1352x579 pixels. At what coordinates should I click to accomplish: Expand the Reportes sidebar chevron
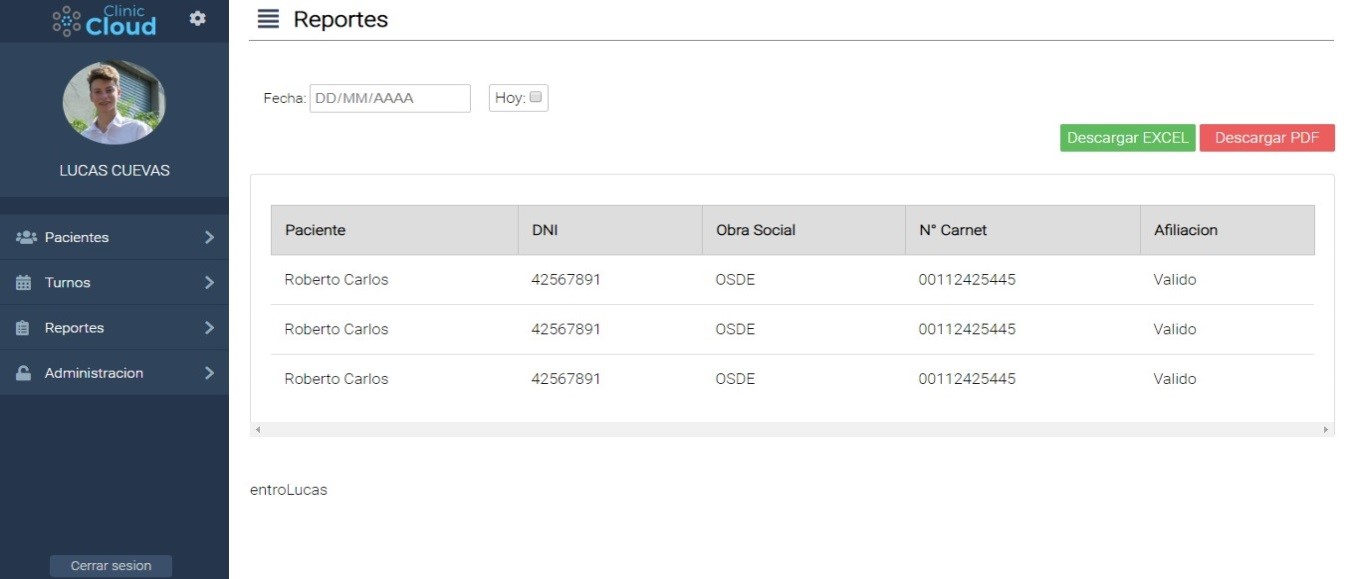(209, 328)
